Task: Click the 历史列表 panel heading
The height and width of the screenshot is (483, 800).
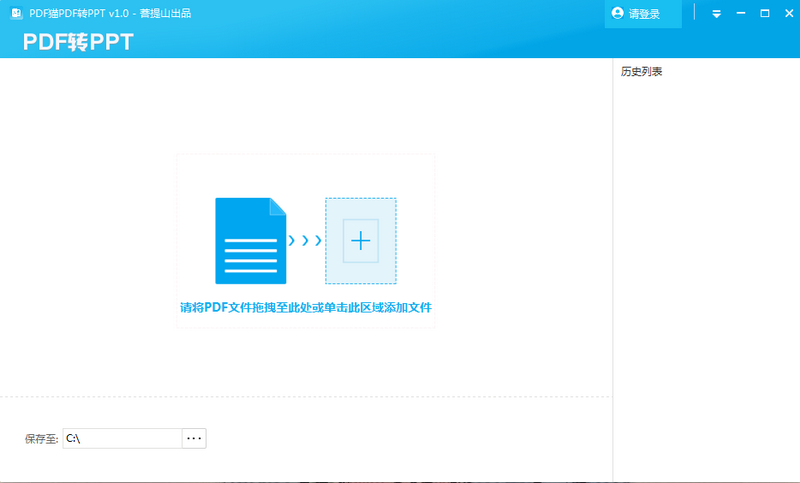Action: (x=641, y=71)
